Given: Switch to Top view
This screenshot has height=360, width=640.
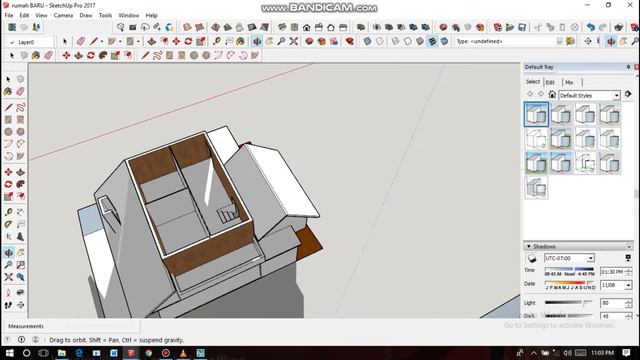Looking at the screenshot, I should [294, 27].
